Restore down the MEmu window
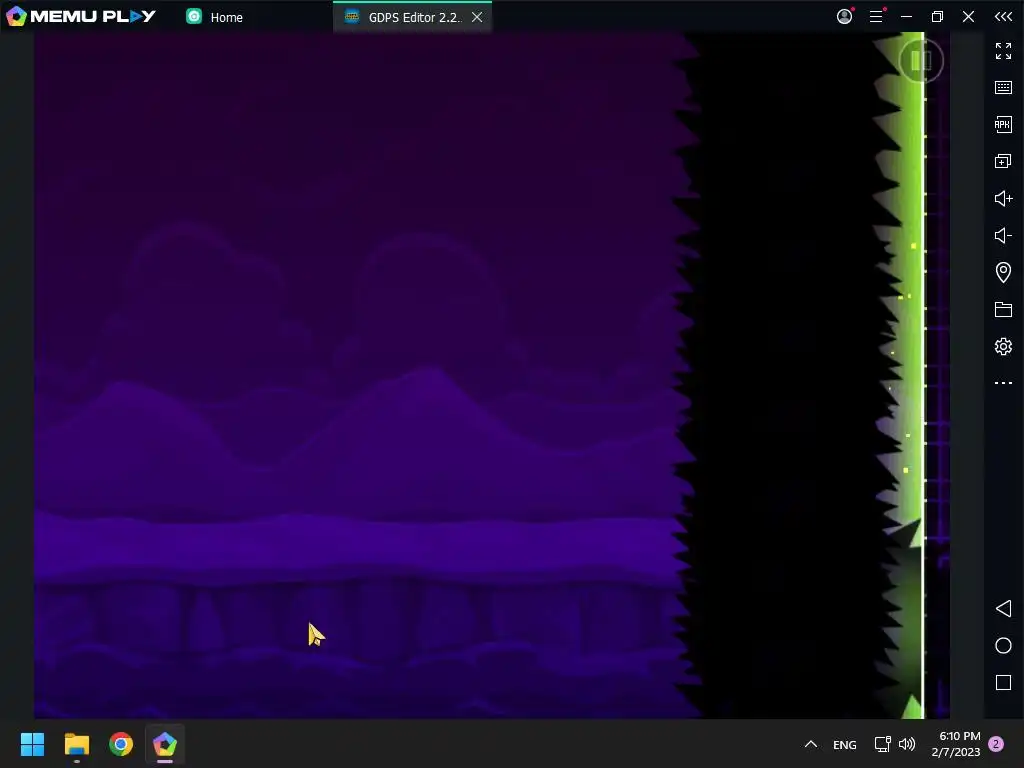This screenshot has width=1024, height=768. point(937,16)
